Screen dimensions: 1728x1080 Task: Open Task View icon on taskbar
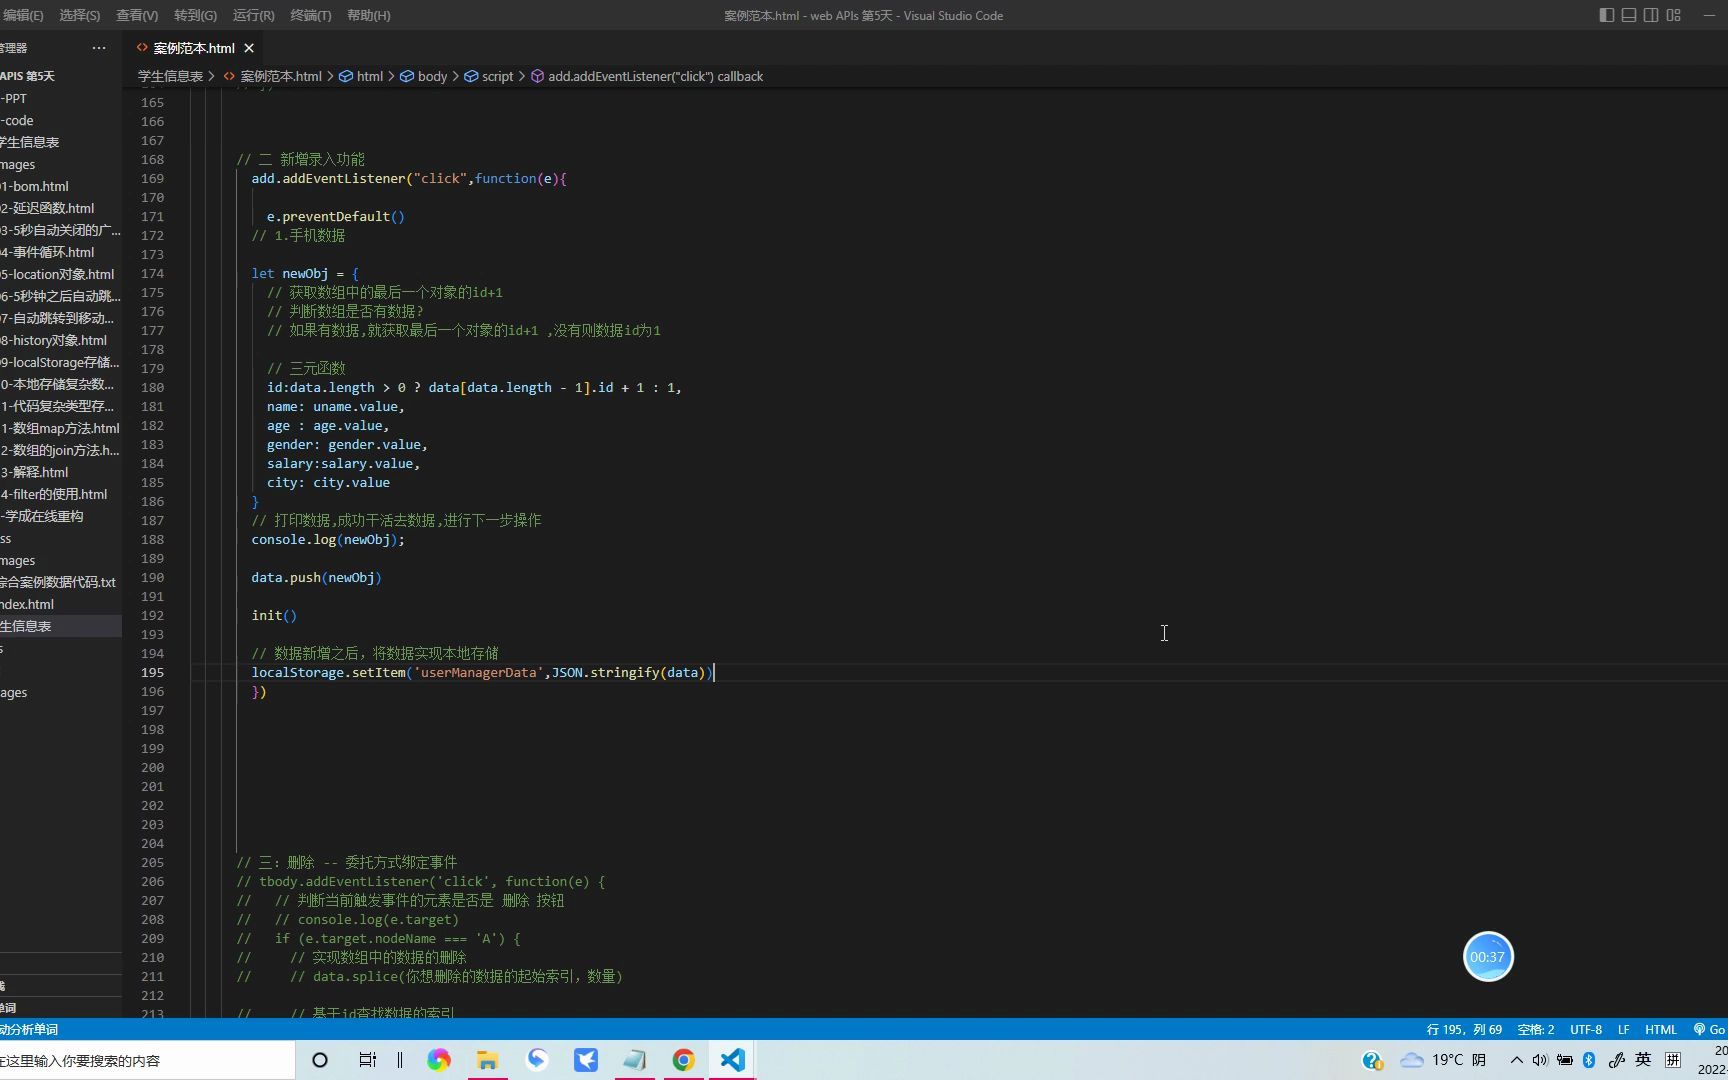(367, 1060)
